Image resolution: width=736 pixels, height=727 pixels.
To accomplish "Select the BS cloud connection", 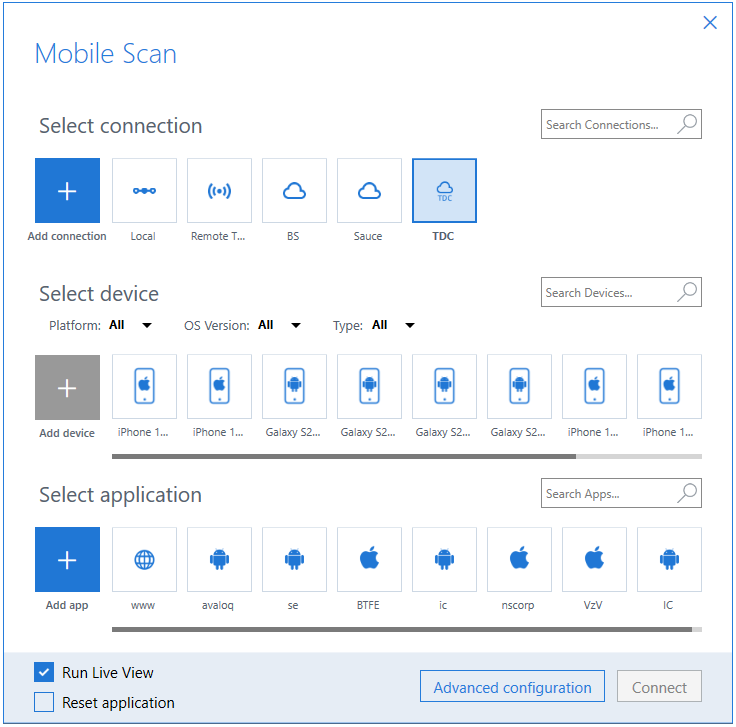I will [x=294, y=190].
